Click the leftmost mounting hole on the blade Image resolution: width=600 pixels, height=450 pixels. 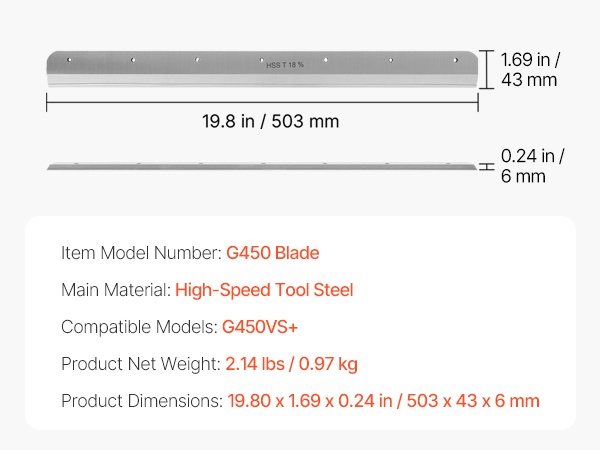(70, 61)
